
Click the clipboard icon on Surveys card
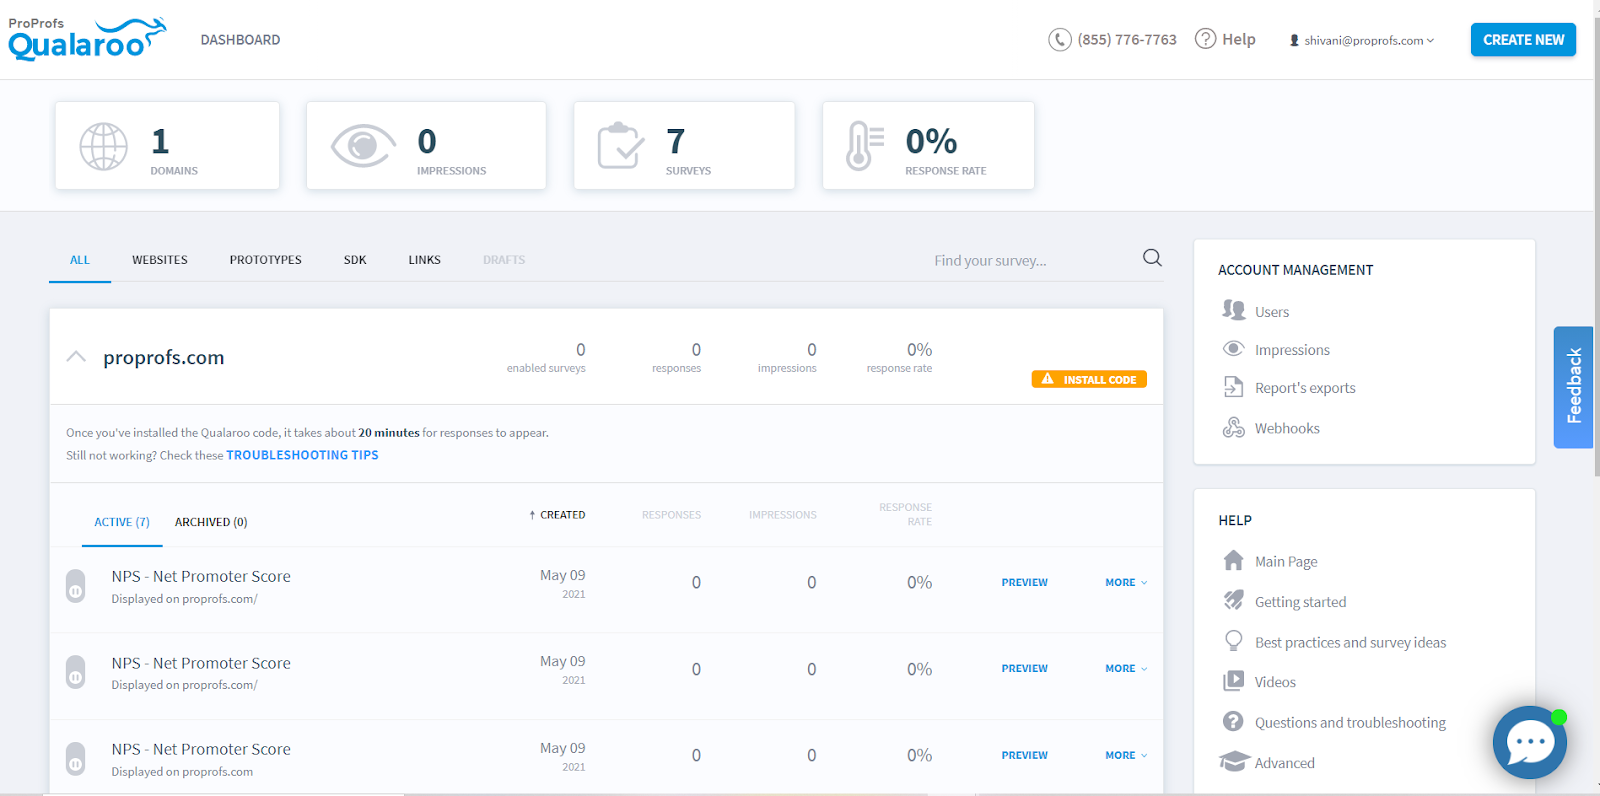(620, 146)
